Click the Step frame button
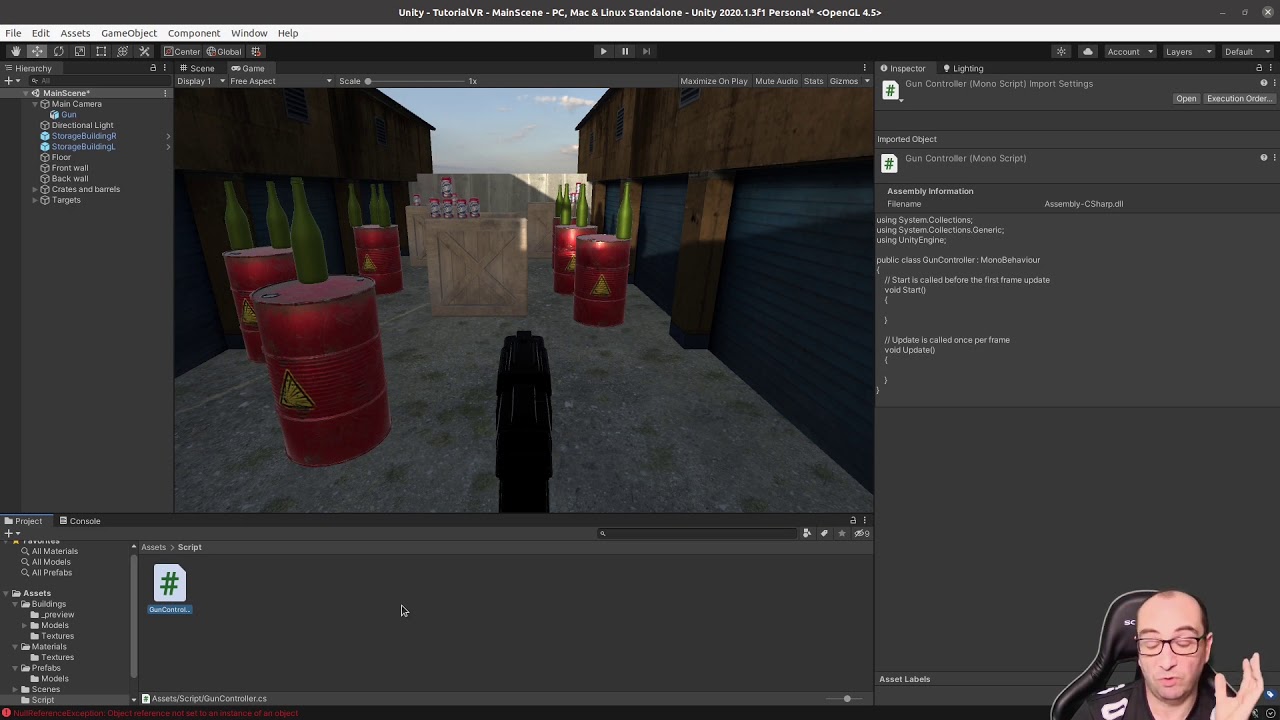This screenshot has height=720, width=1280. pos(646,51)
